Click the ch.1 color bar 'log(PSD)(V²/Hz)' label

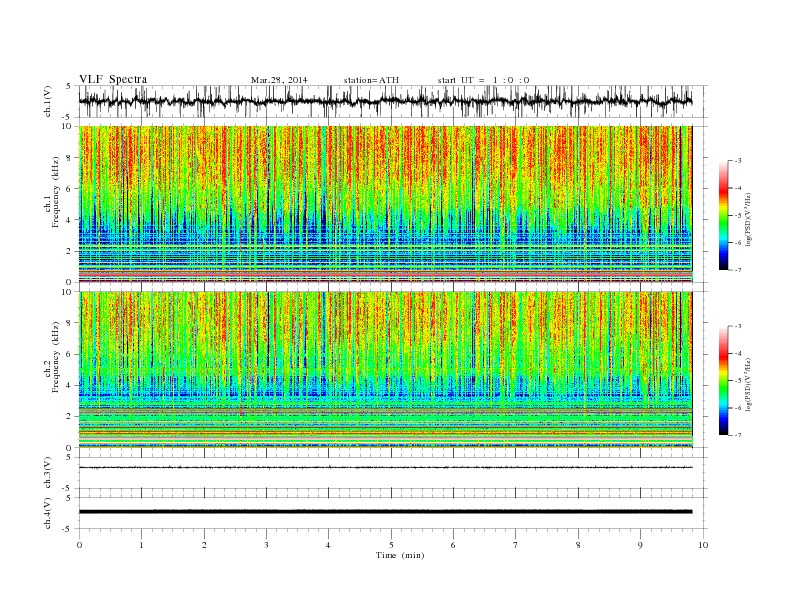749,218
